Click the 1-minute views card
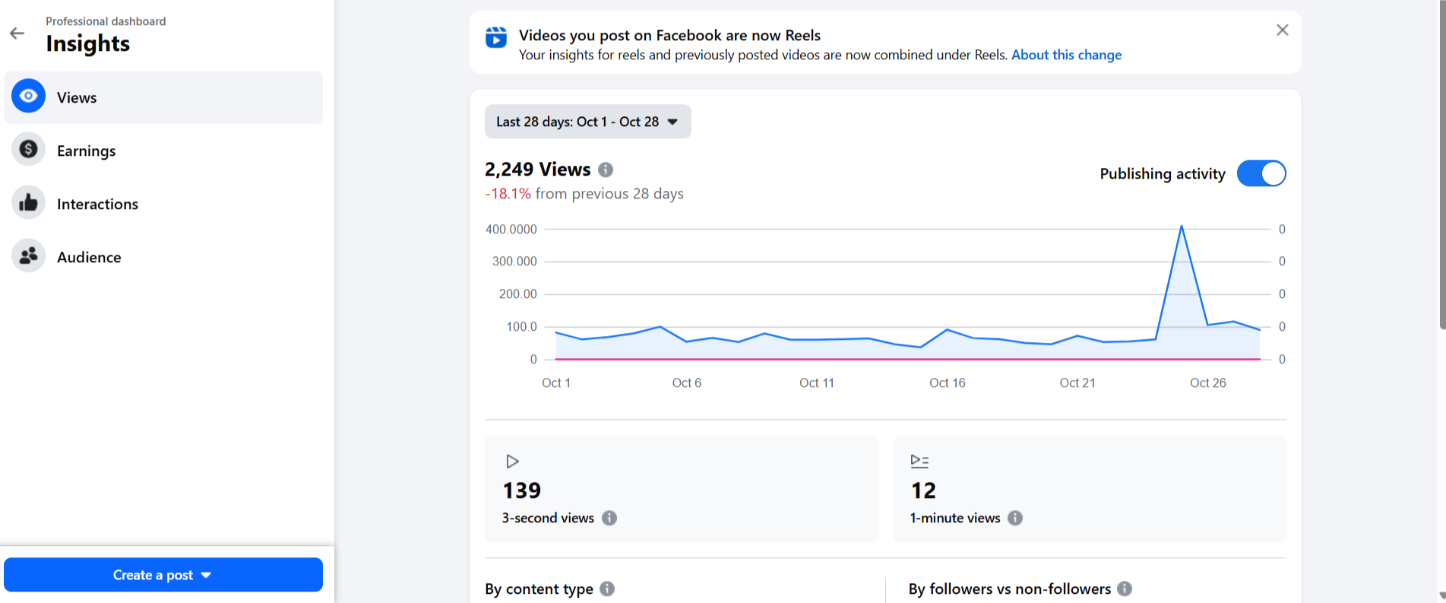Viewport: 1446px width, 603px height. click(x=1090, y=489)
